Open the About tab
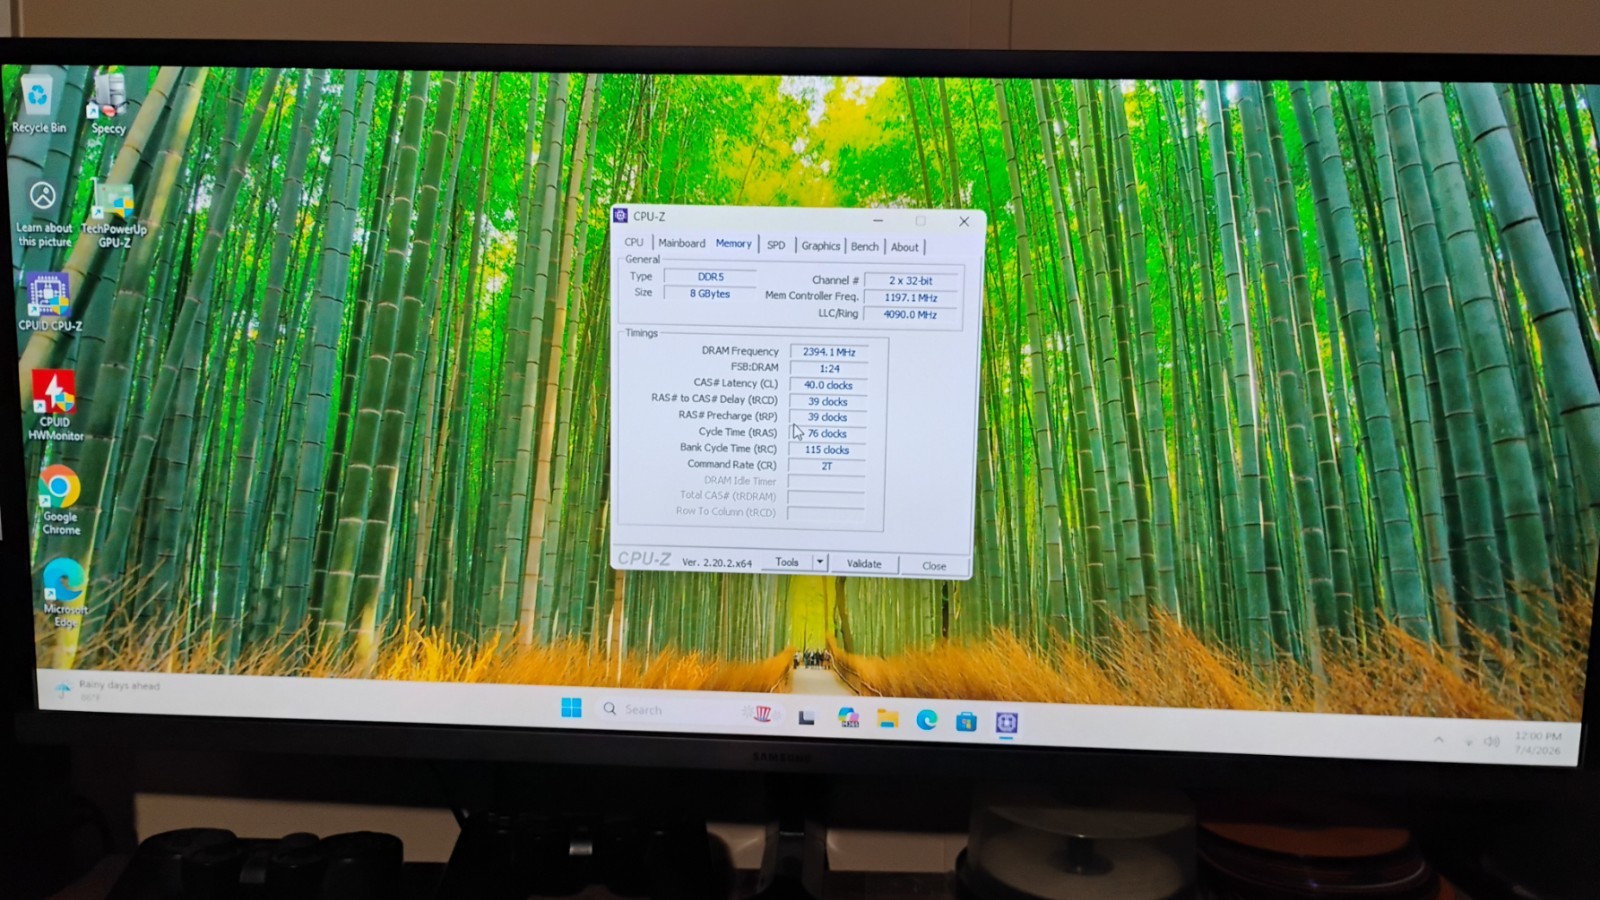This screenshot has width=1600, height=900. [x=904, y=248]
